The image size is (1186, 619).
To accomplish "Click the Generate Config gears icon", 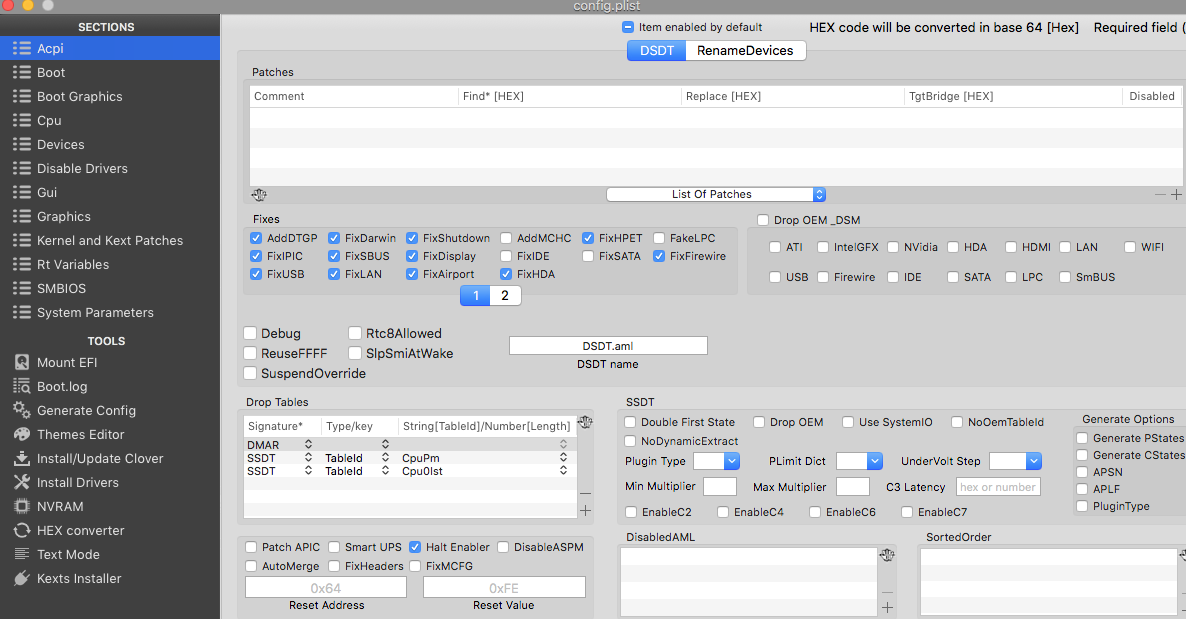I will pos(22,410).
